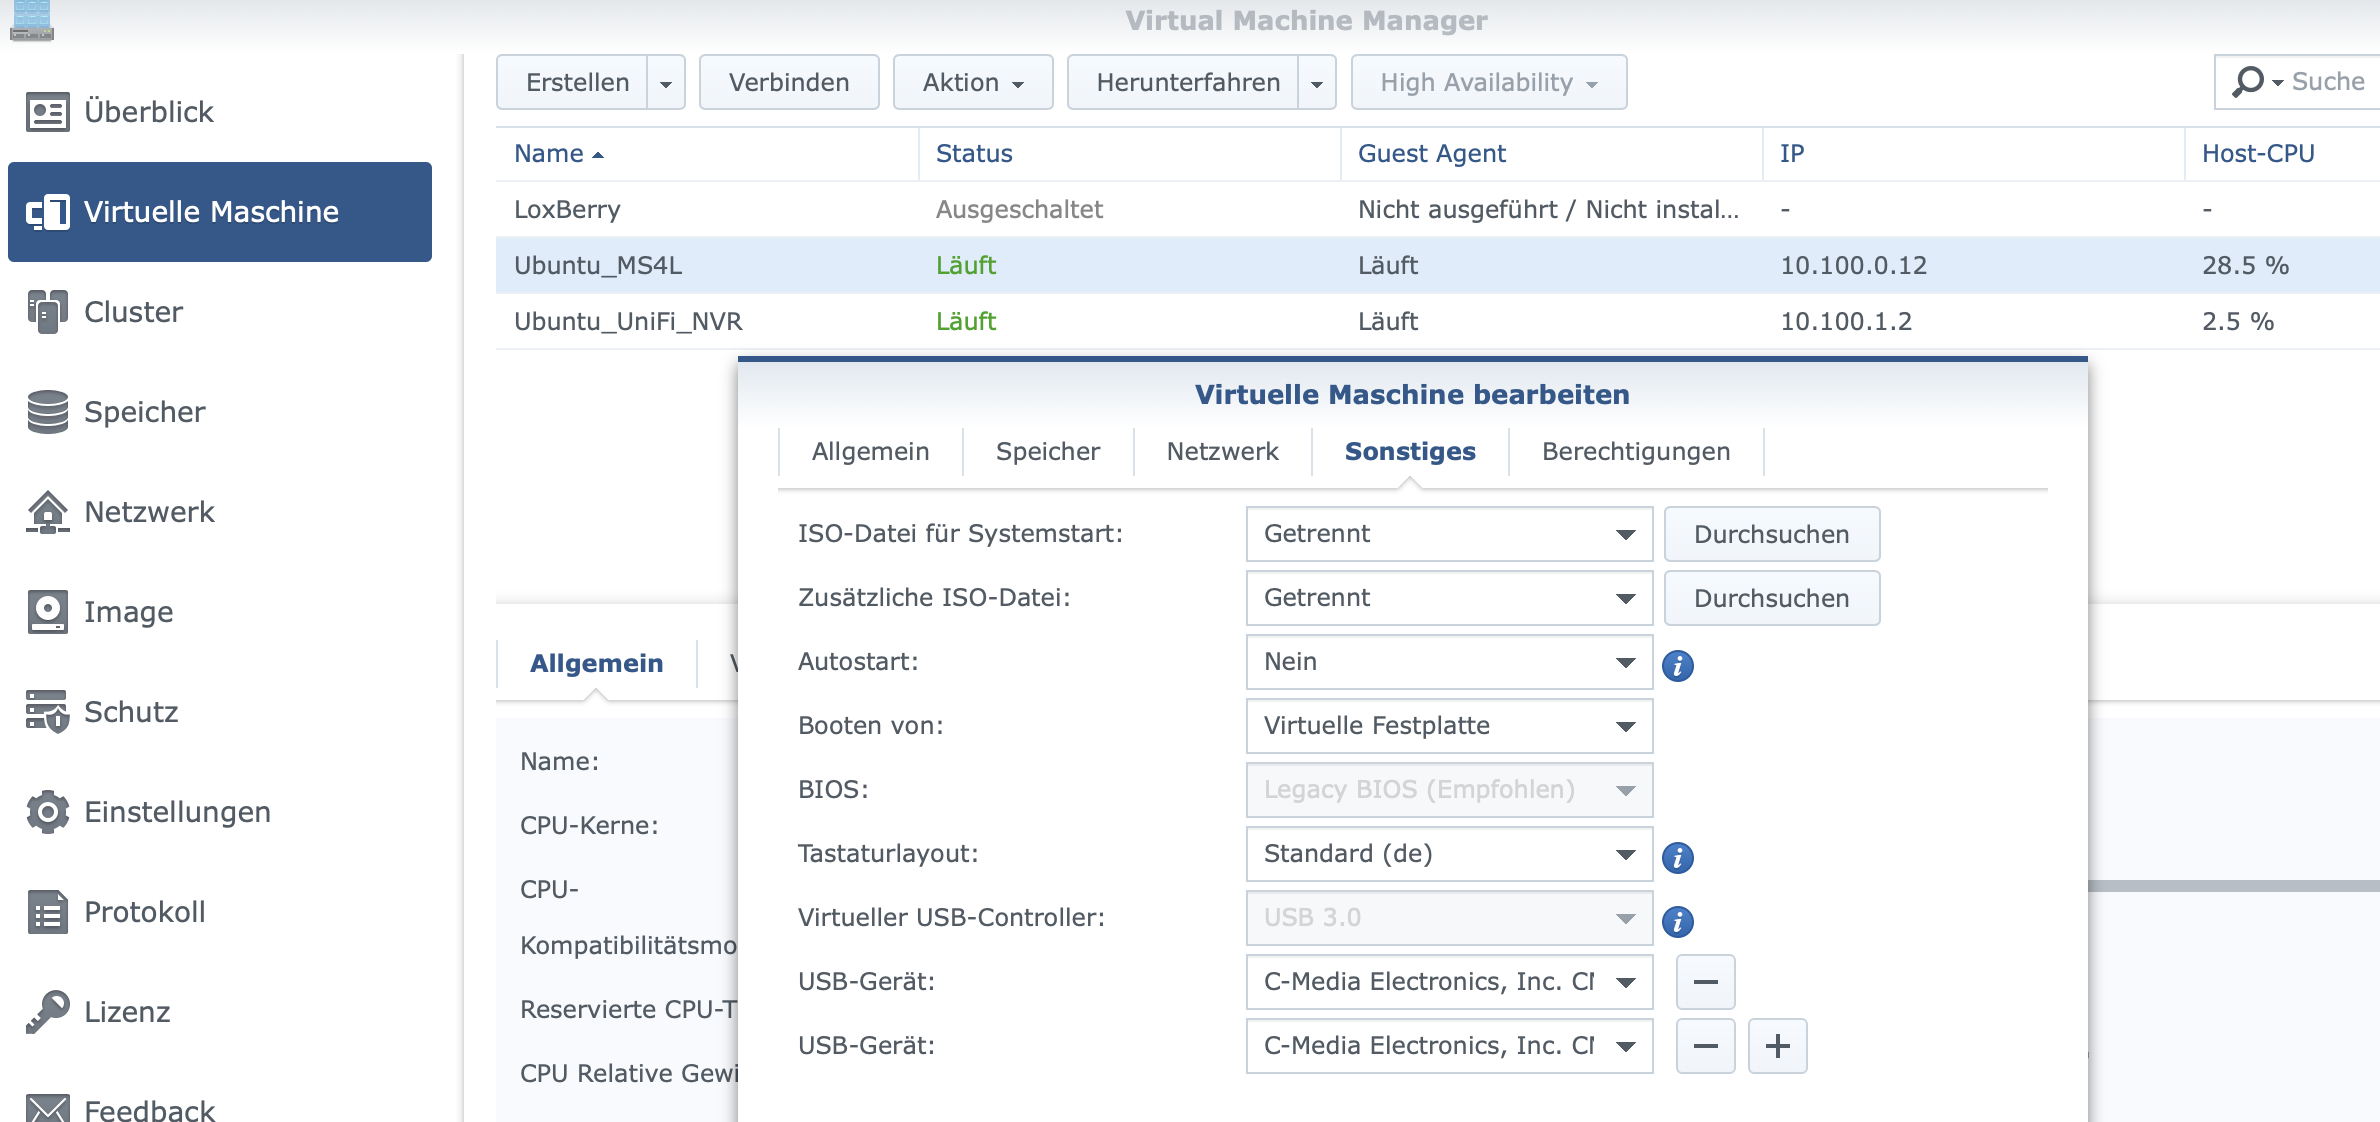Open the Aktion dropdown menu
Image resolution: width=2380 pixels, height=1122 pixels.
(x=973, y=82)
